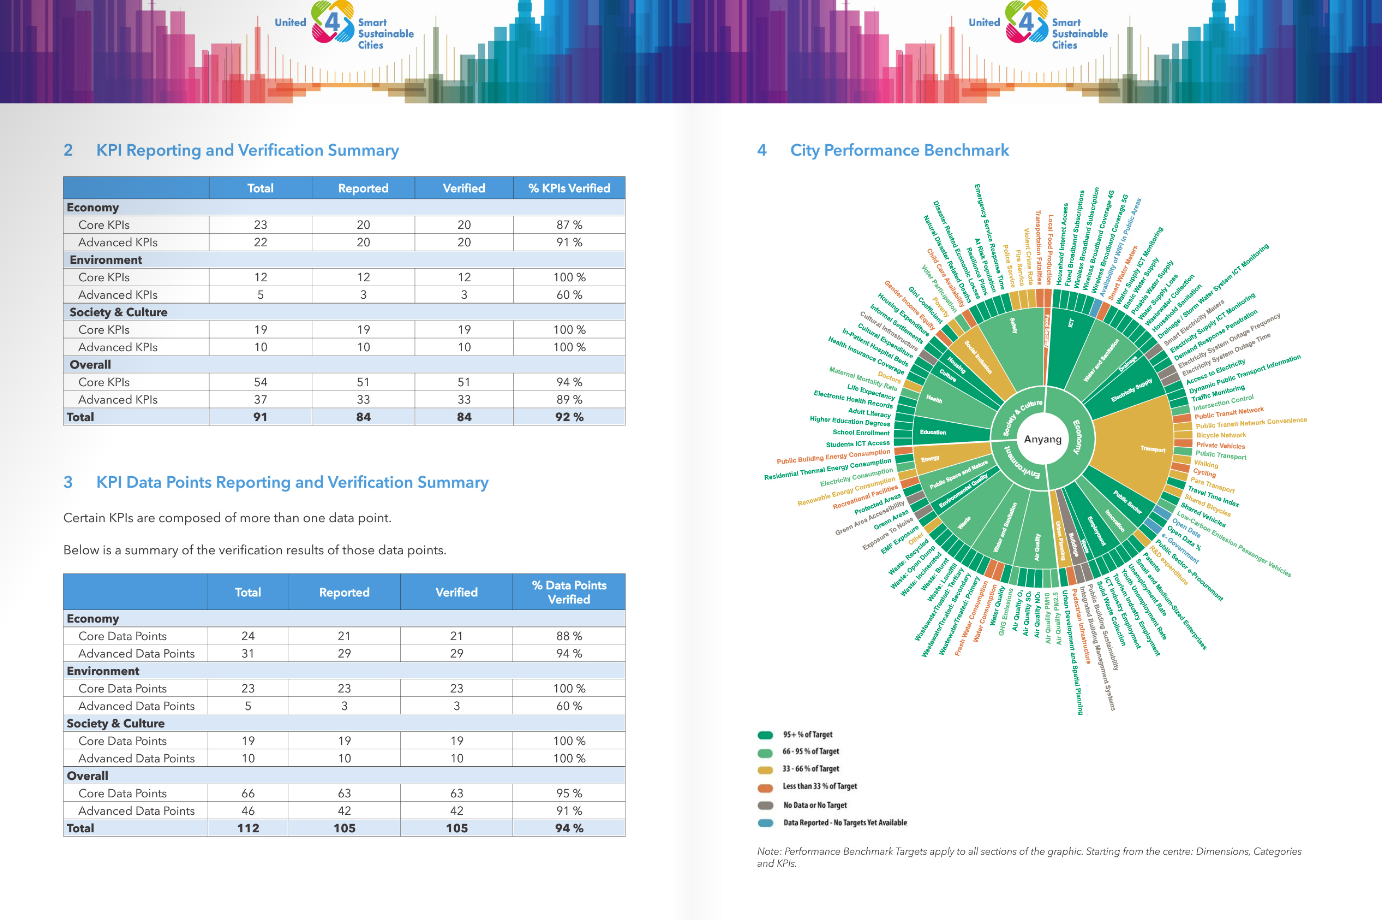Click the total value '91' in KPI table

click(260, 417)
